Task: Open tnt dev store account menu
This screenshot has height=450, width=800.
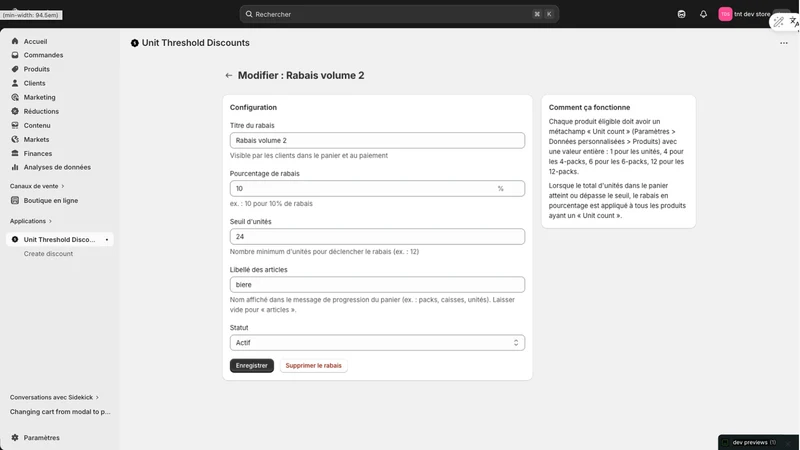Action: click(745, 14)
